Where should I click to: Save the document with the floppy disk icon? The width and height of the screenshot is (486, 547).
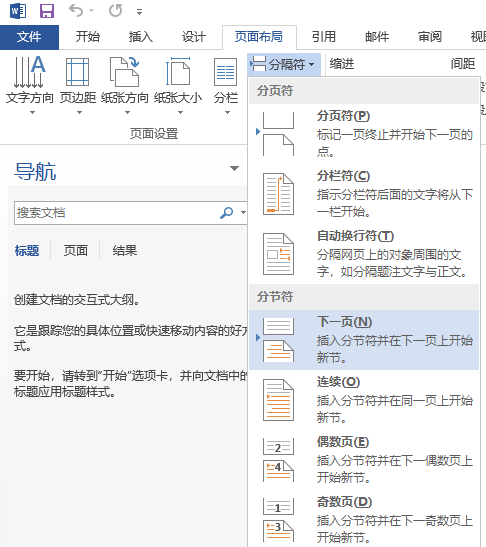coord(46,11)
